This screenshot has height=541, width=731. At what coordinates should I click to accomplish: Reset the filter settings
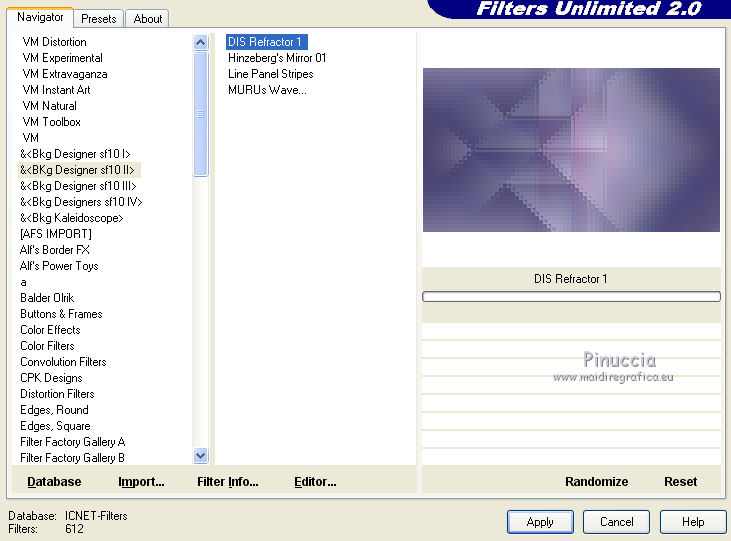(680, 482)
